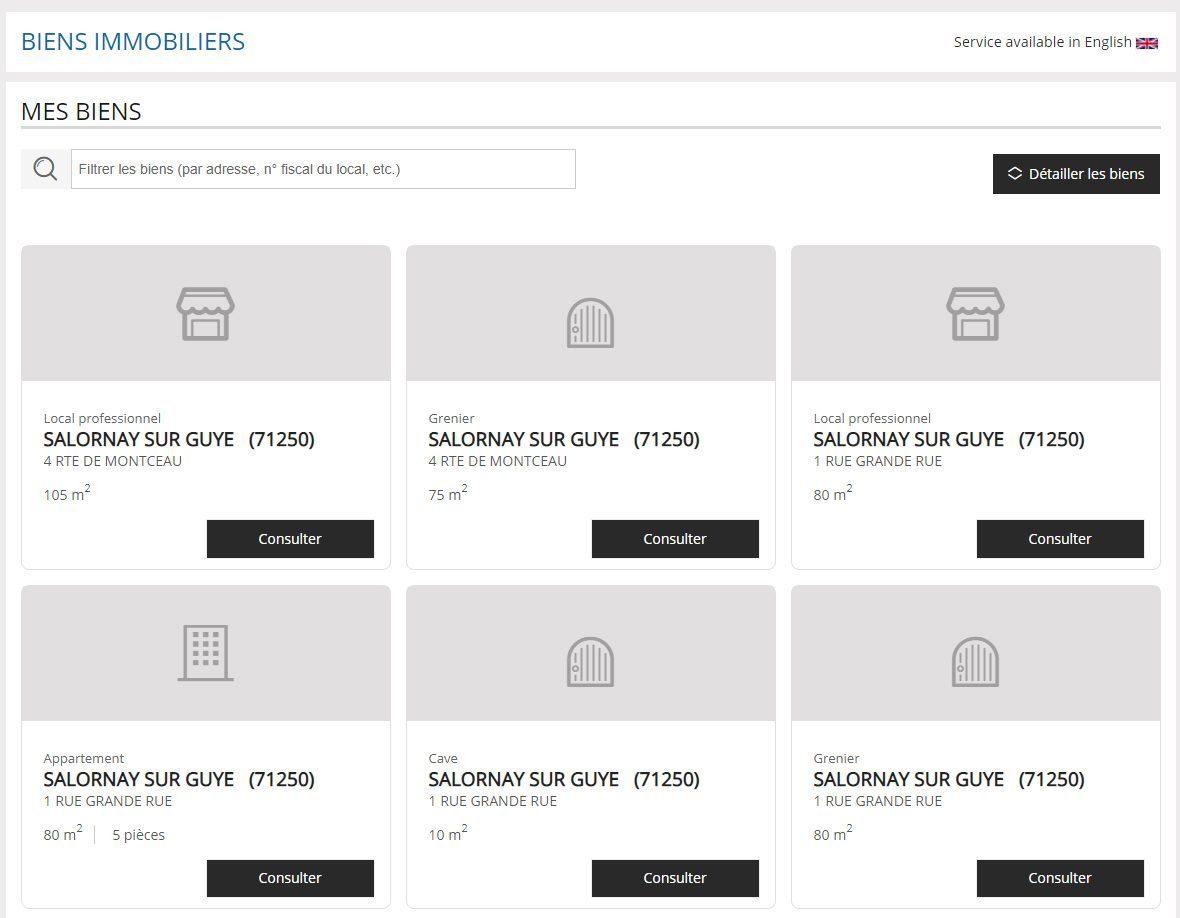Click door icon of 75 m² Grenier
Screen dimensions: 1180x918
tap(590, 322)
